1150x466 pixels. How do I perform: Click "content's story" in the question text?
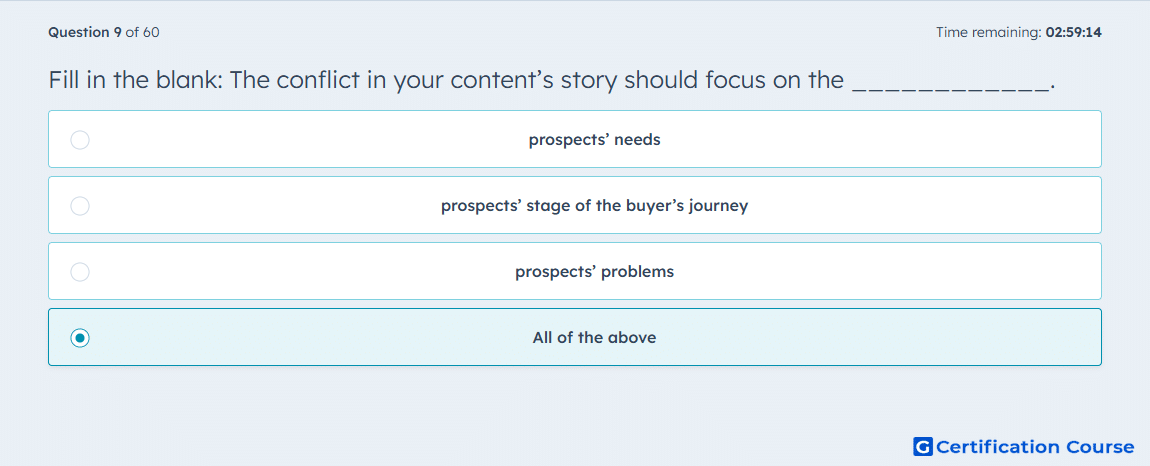click(534, 80)
